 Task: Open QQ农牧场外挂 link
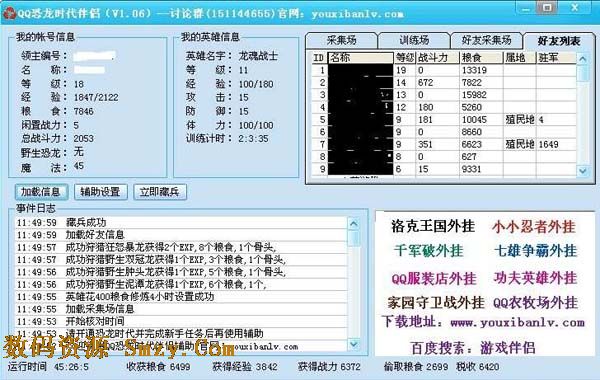tap(535, 303)
